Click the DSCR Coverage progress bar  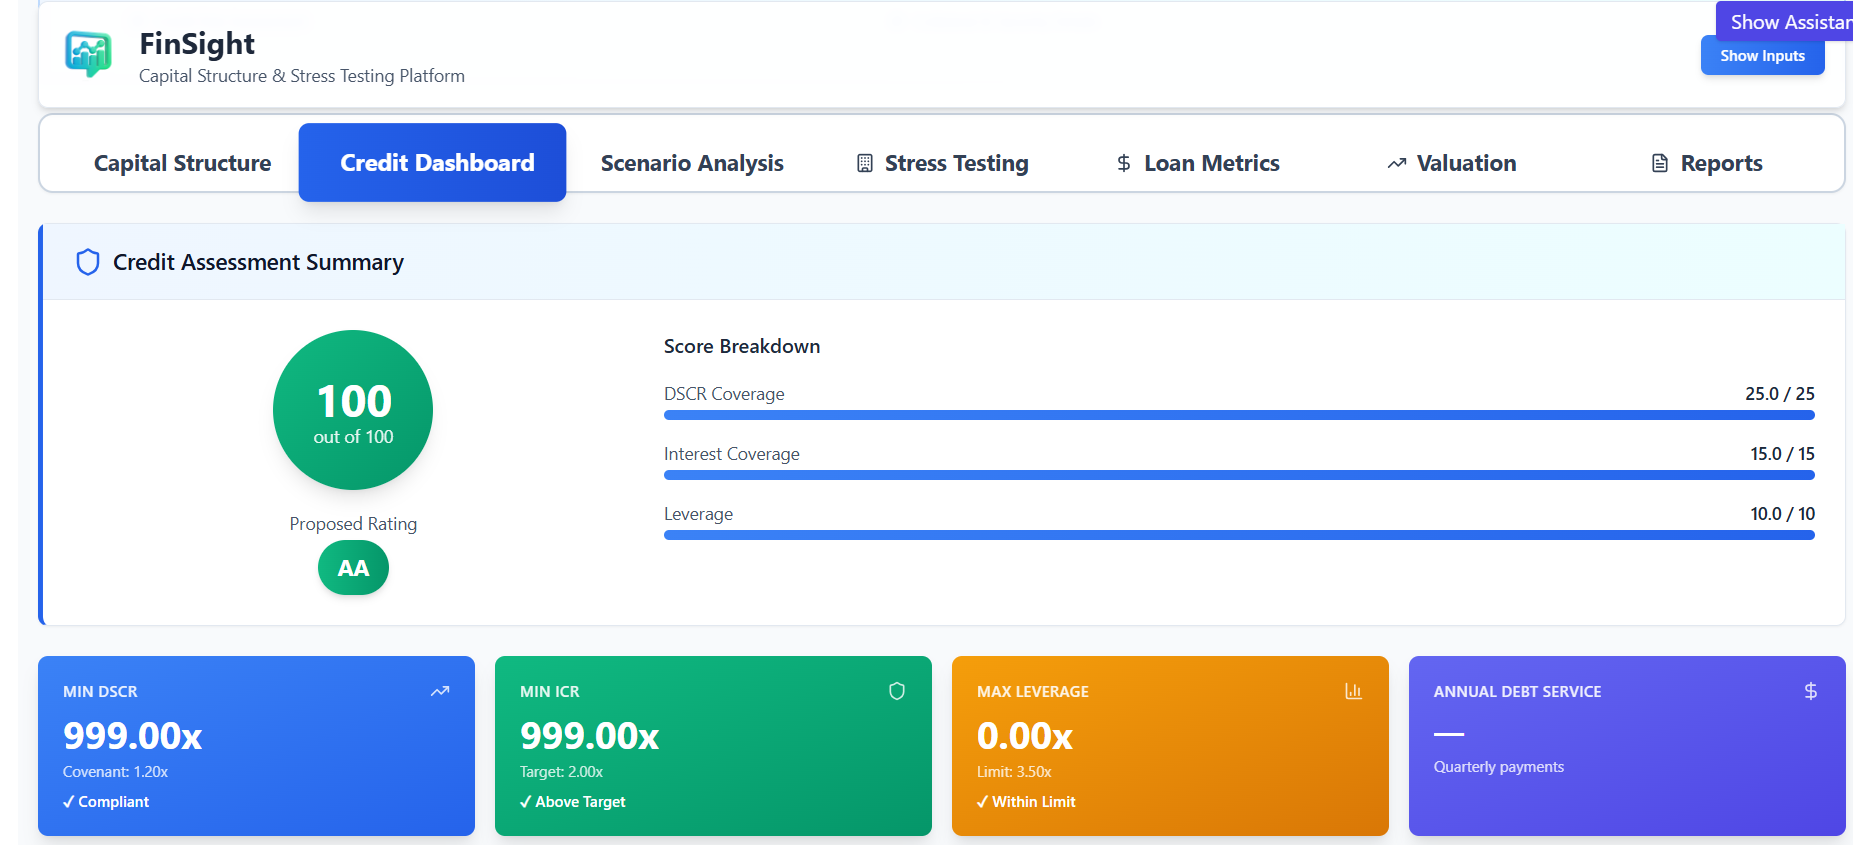tap(1238, 415)
